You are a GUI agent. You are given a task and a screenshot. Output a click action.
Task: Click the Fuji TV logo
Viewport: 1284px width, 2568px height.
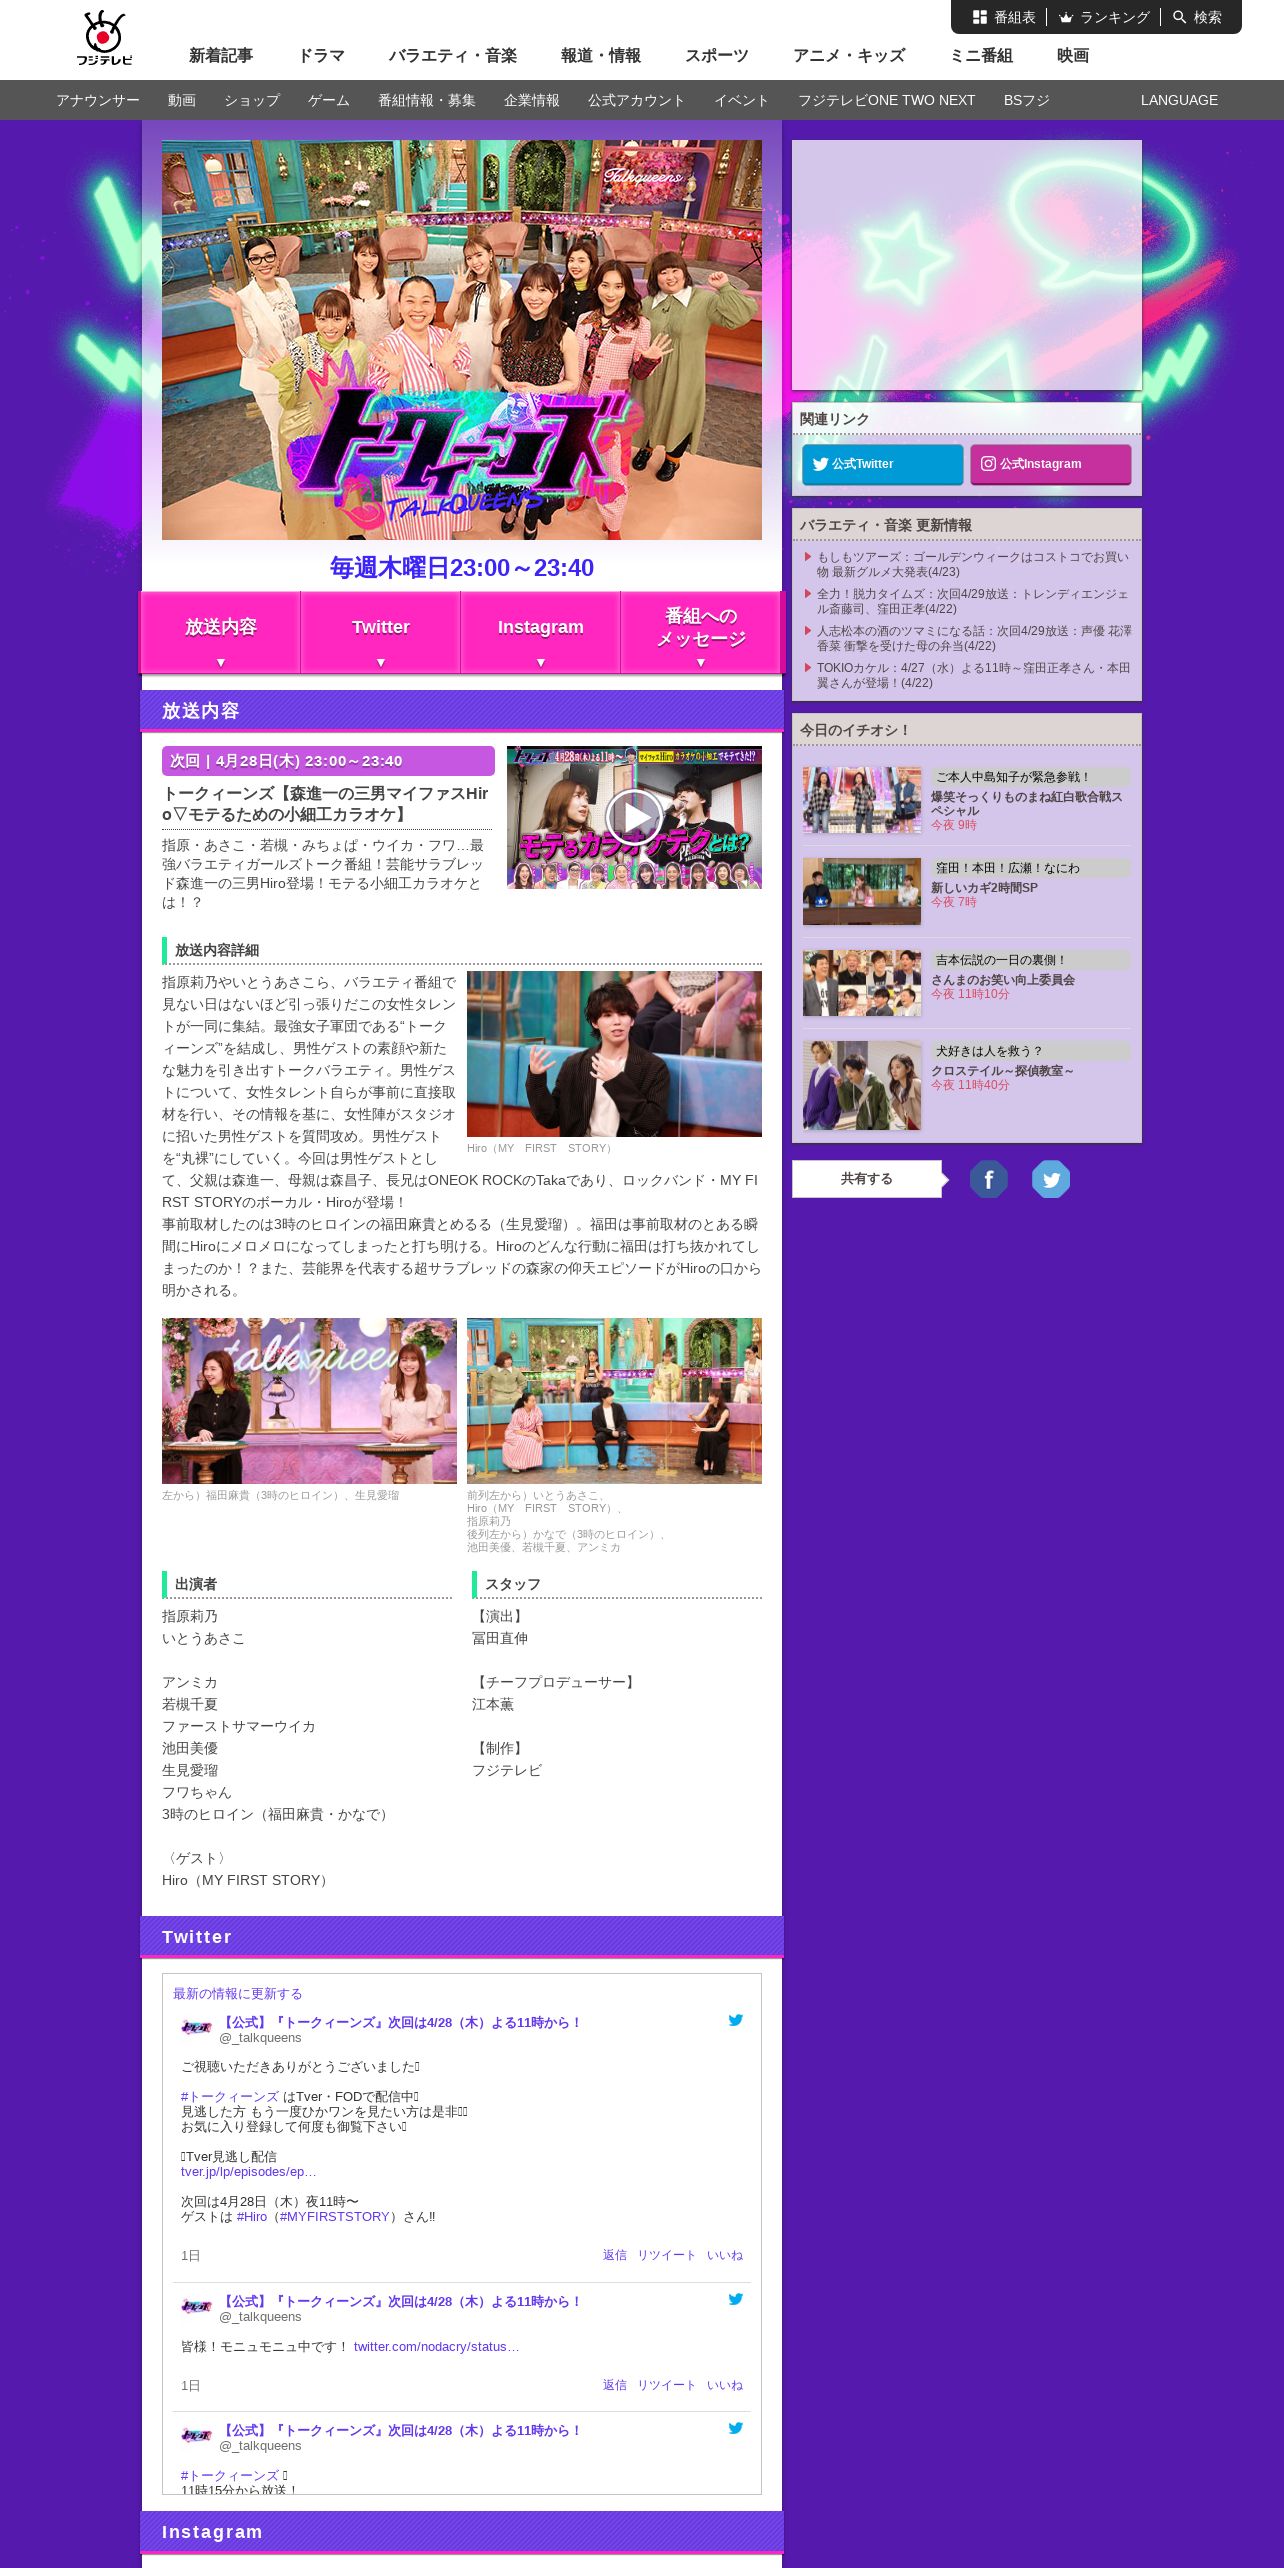[x=104, y=38]
